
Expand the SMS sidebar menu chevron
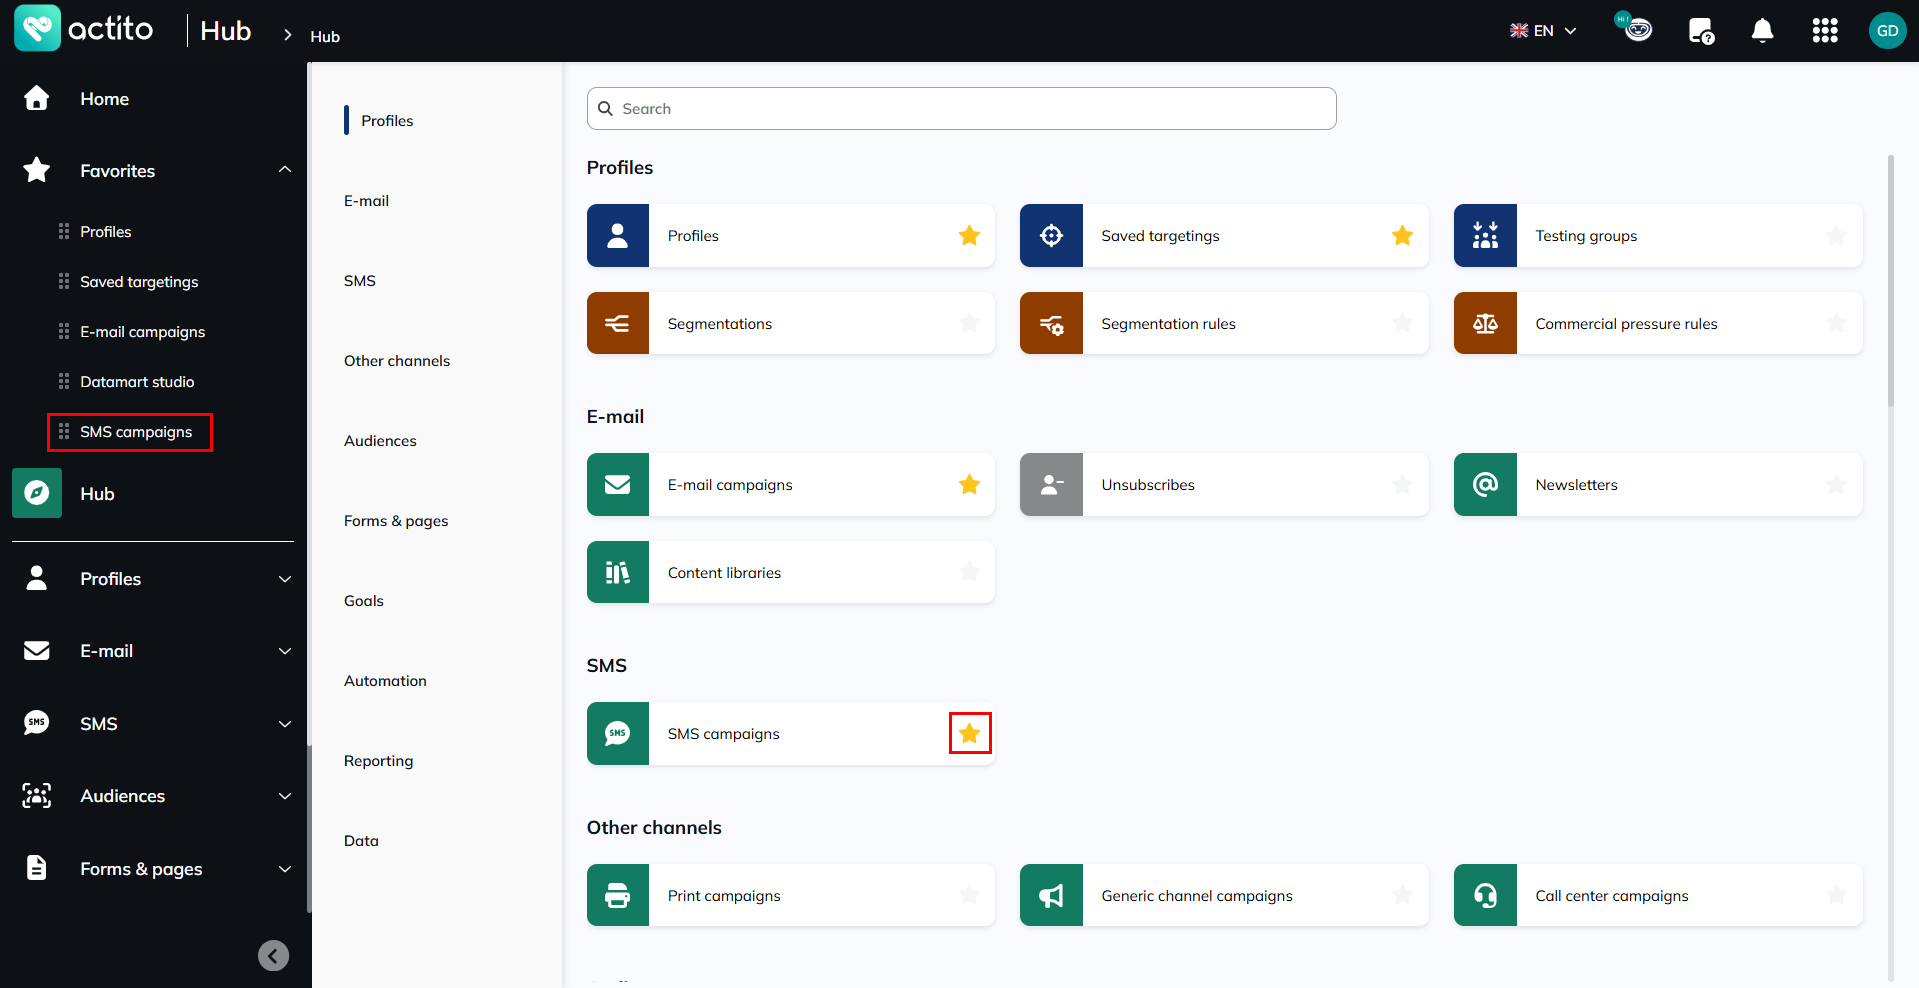(x=285, y=724)
